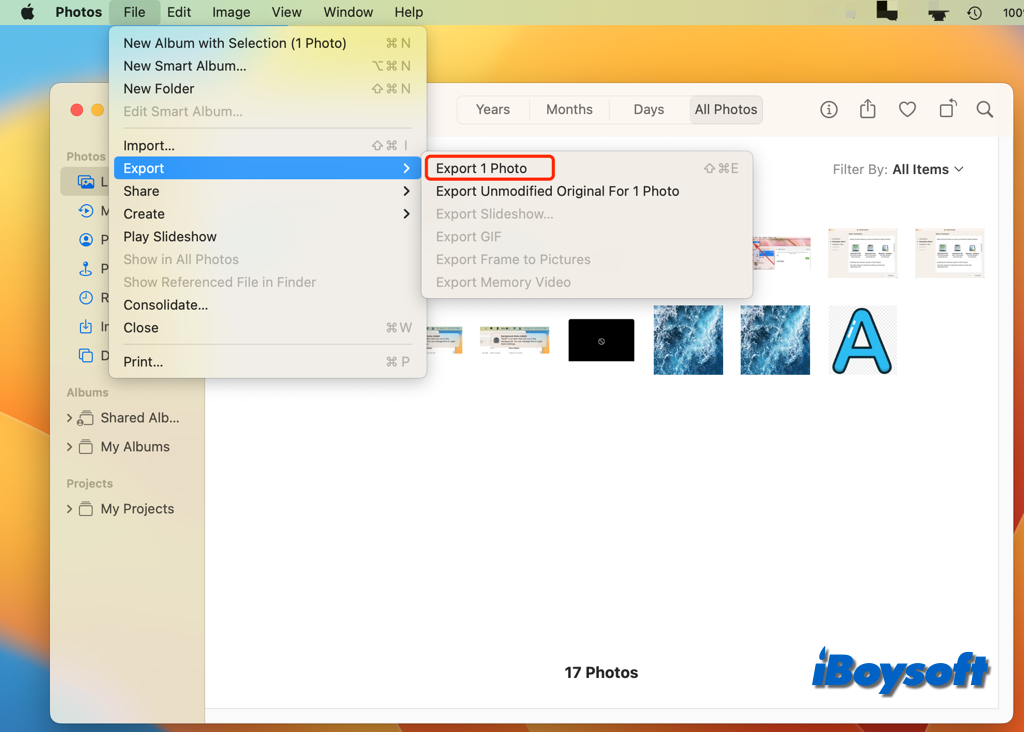Click the Rotate photo icon

point(946,109)
